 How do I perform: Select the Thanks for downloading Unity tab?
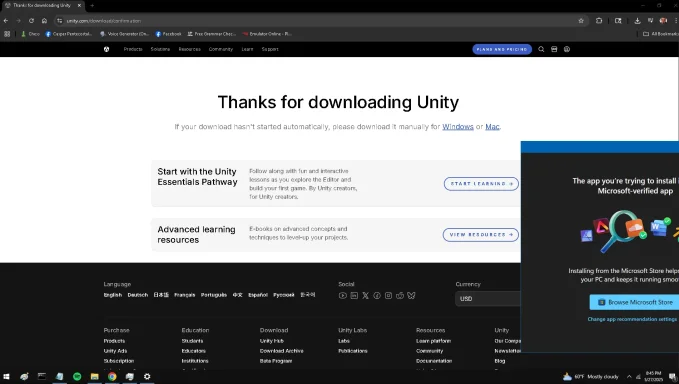[42, 6]
